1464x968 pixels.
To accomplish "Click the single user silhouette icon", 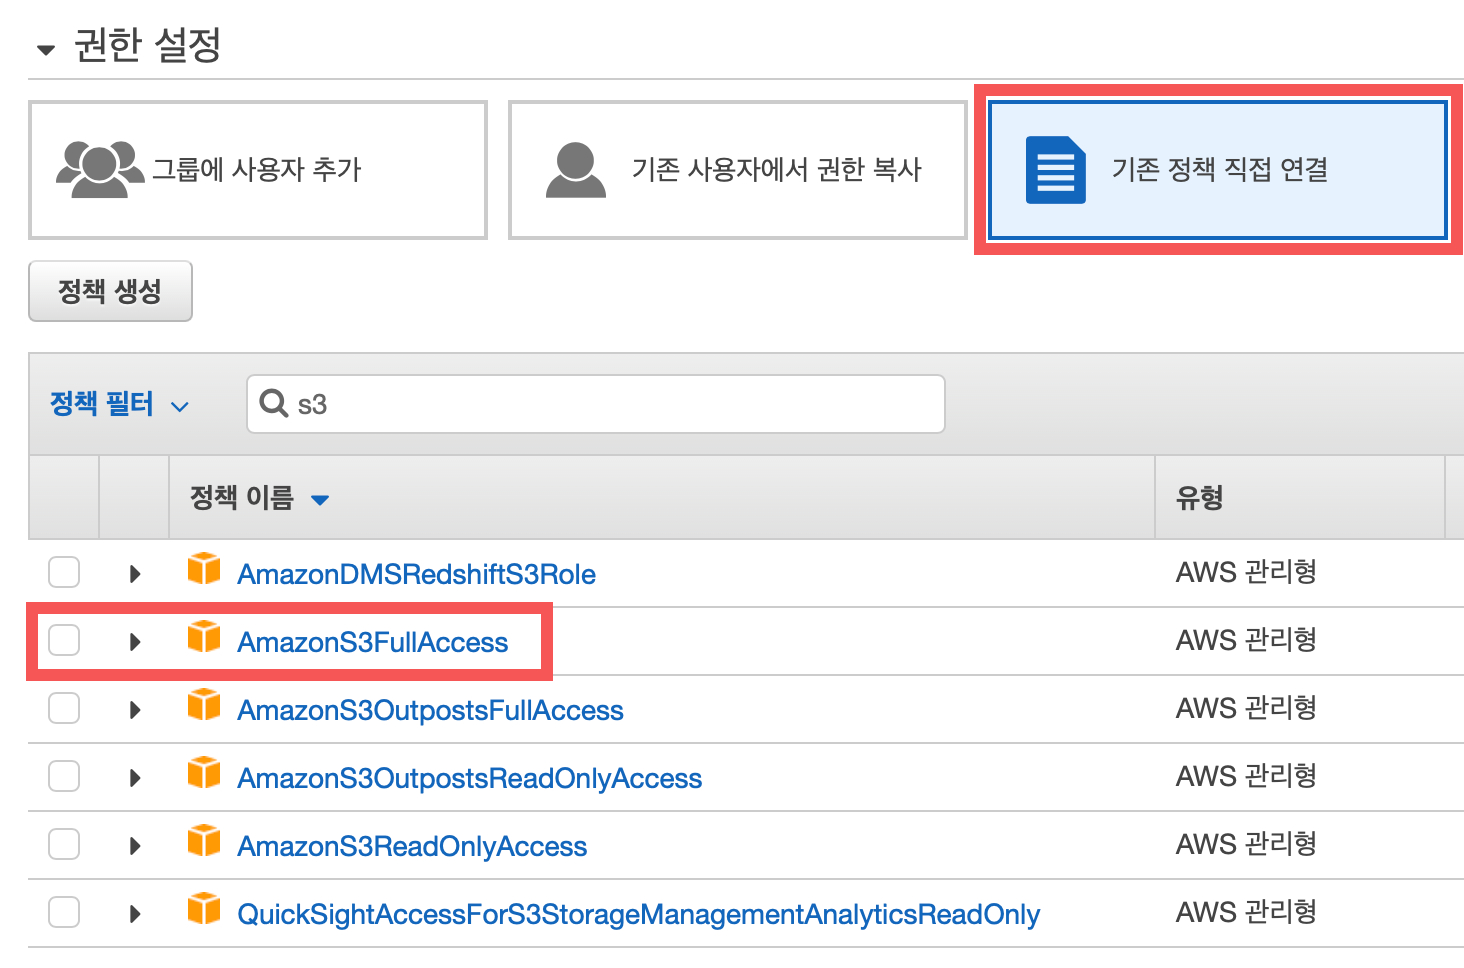I will click(x=576, y=169).
